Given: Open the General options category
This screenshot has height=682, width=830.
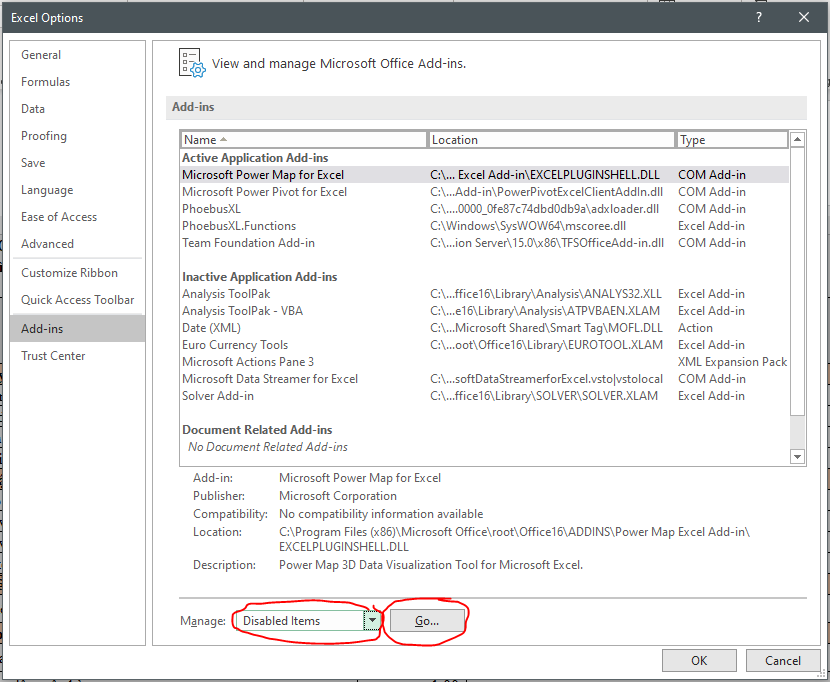Looking at the screenshot, I should [41, 55].
